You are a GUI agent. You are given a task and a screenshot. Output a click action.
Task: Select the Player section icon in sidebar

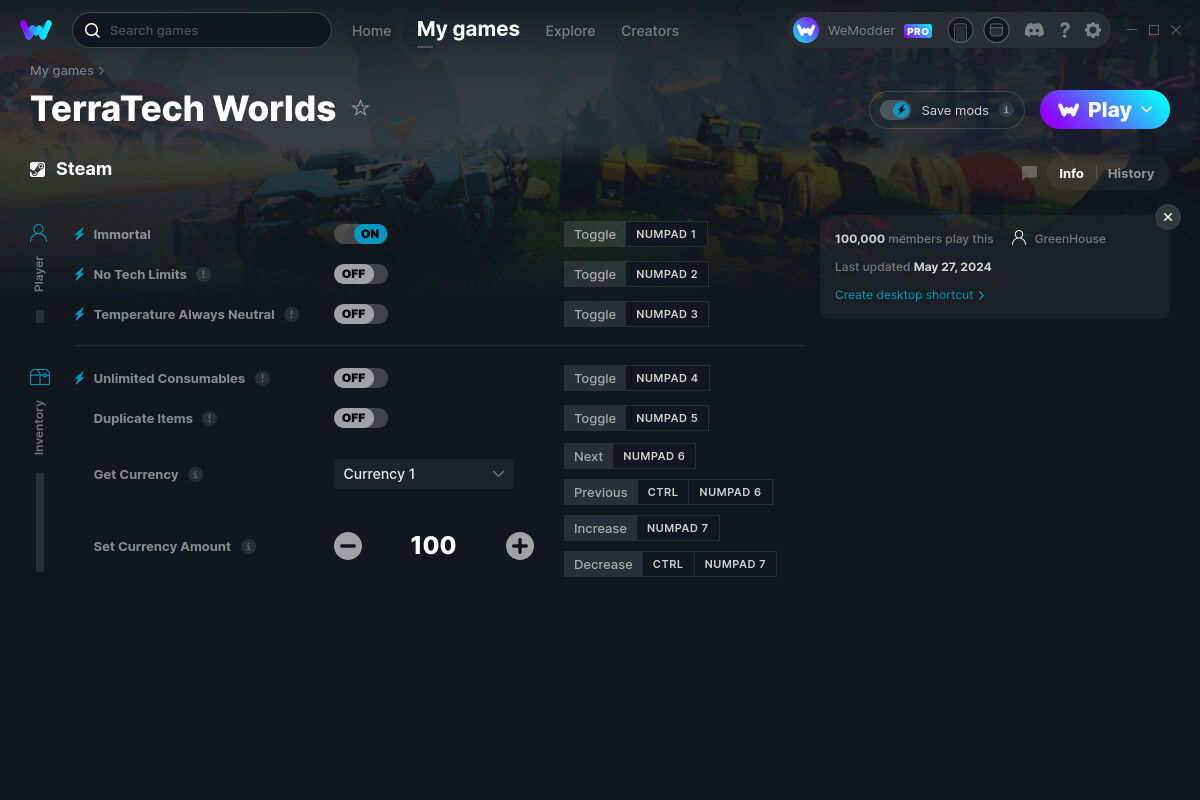point(38,232)
